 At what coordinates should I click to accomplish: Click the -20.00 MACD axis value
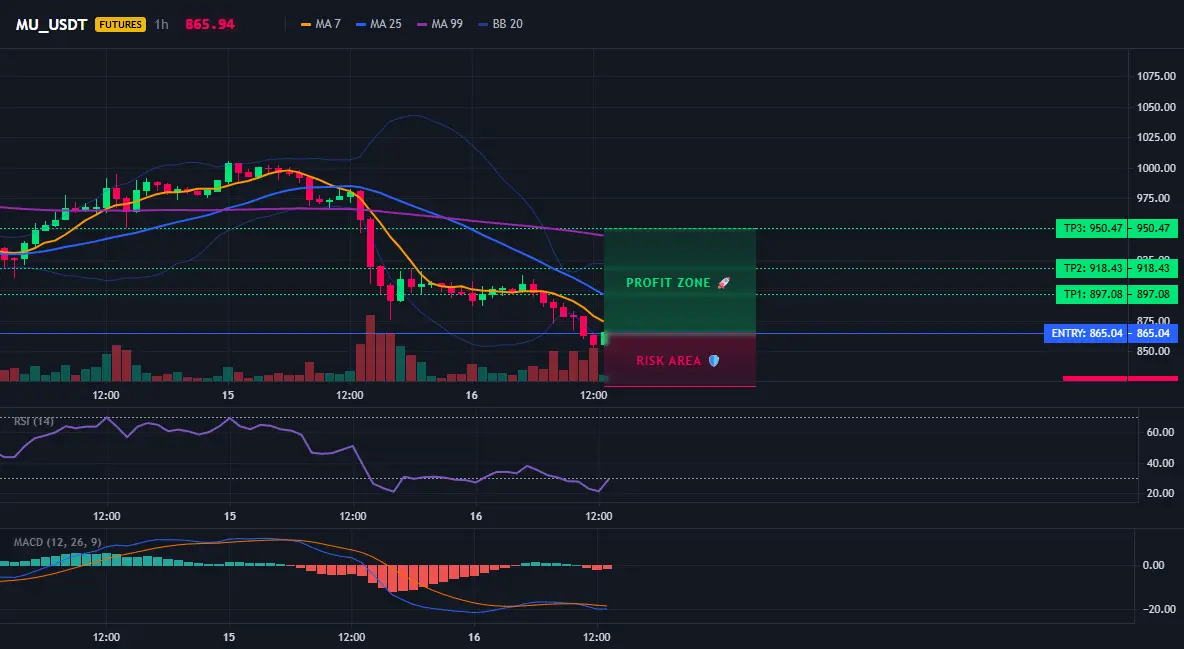1158,609
